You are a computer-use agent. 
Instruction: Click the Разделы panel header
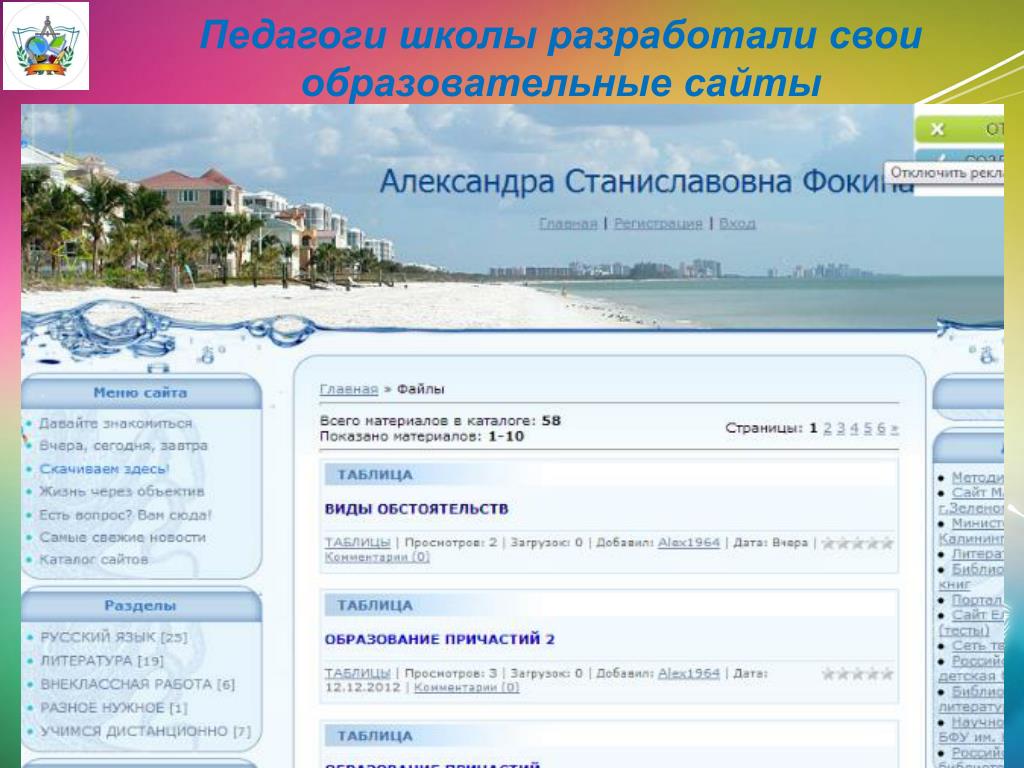(140, 605)
